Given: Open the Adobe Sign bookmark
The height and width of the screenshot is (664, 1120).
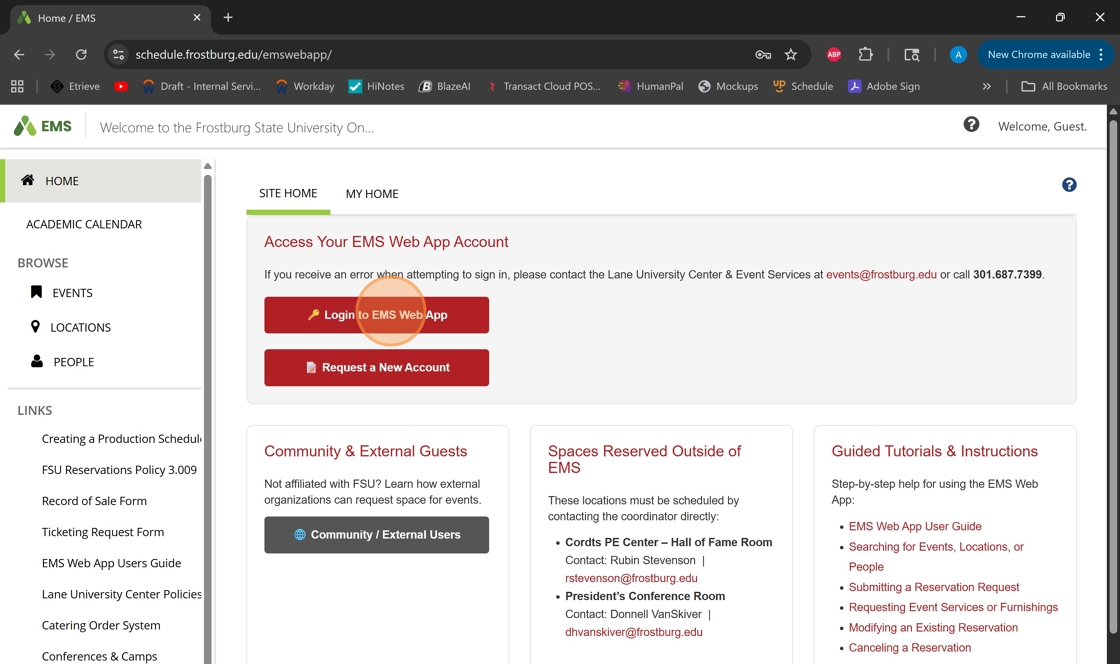Looking at the screenshot, I should (884, 86).
